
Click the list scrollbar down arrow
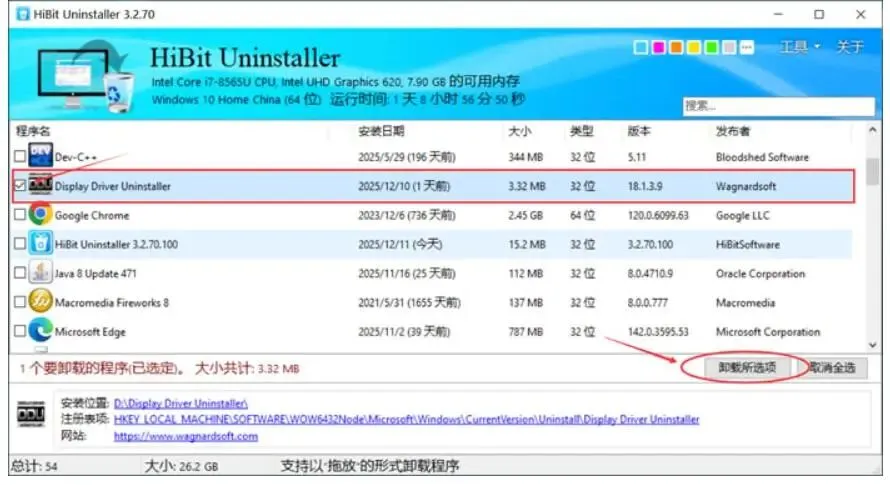pos(872,345)
